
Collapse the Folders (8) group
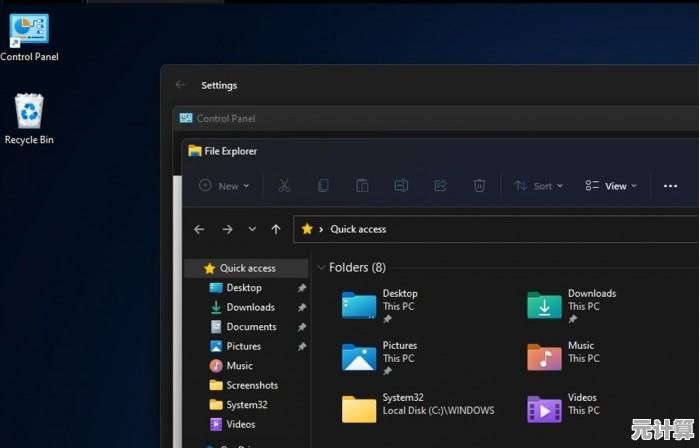click(321, 268)
